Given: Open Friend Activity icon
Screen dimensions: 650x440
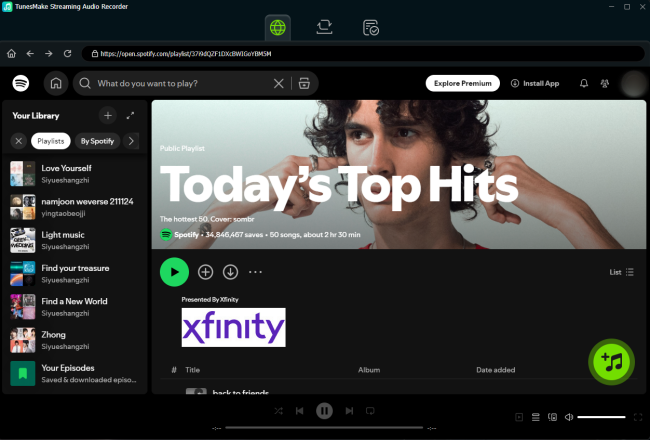Looking at the screenshot, I should pos(605,83).
